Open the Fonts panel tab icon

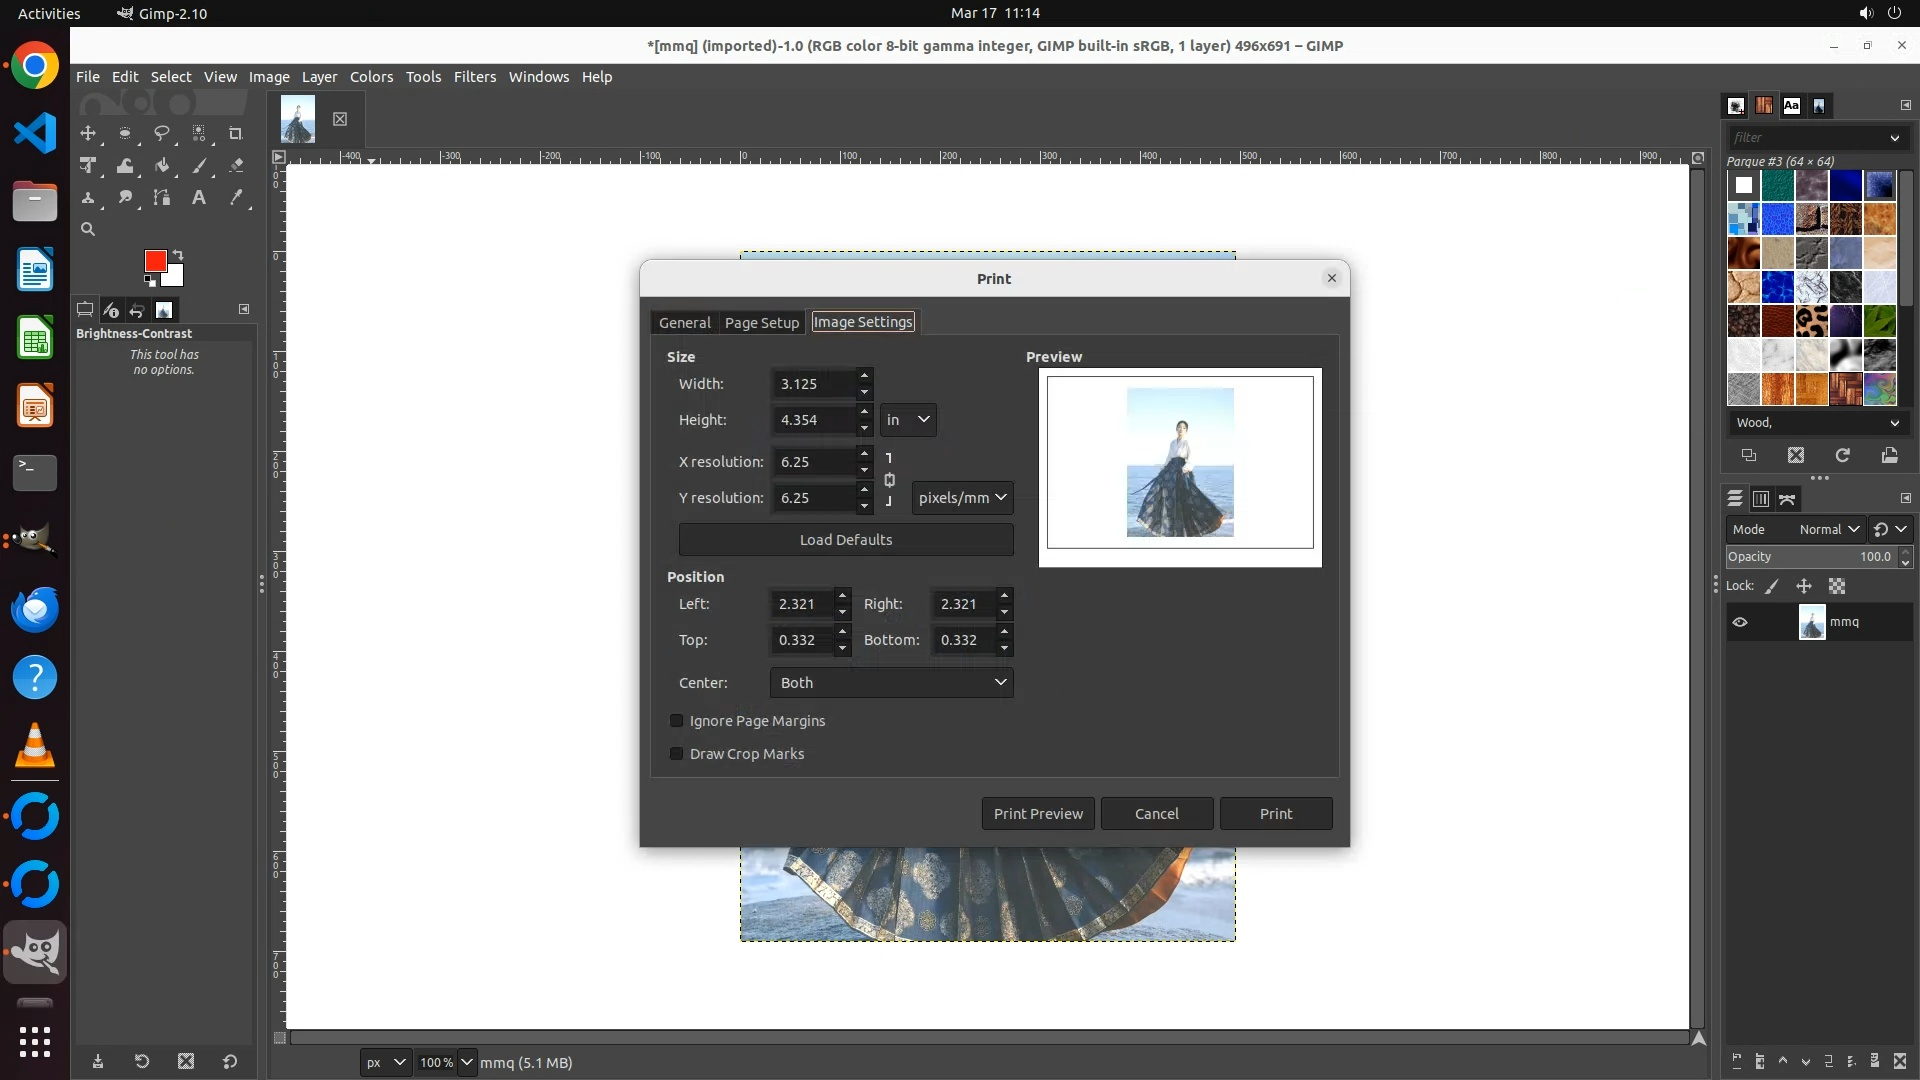pyautogui.click(x=1791, y=106)
